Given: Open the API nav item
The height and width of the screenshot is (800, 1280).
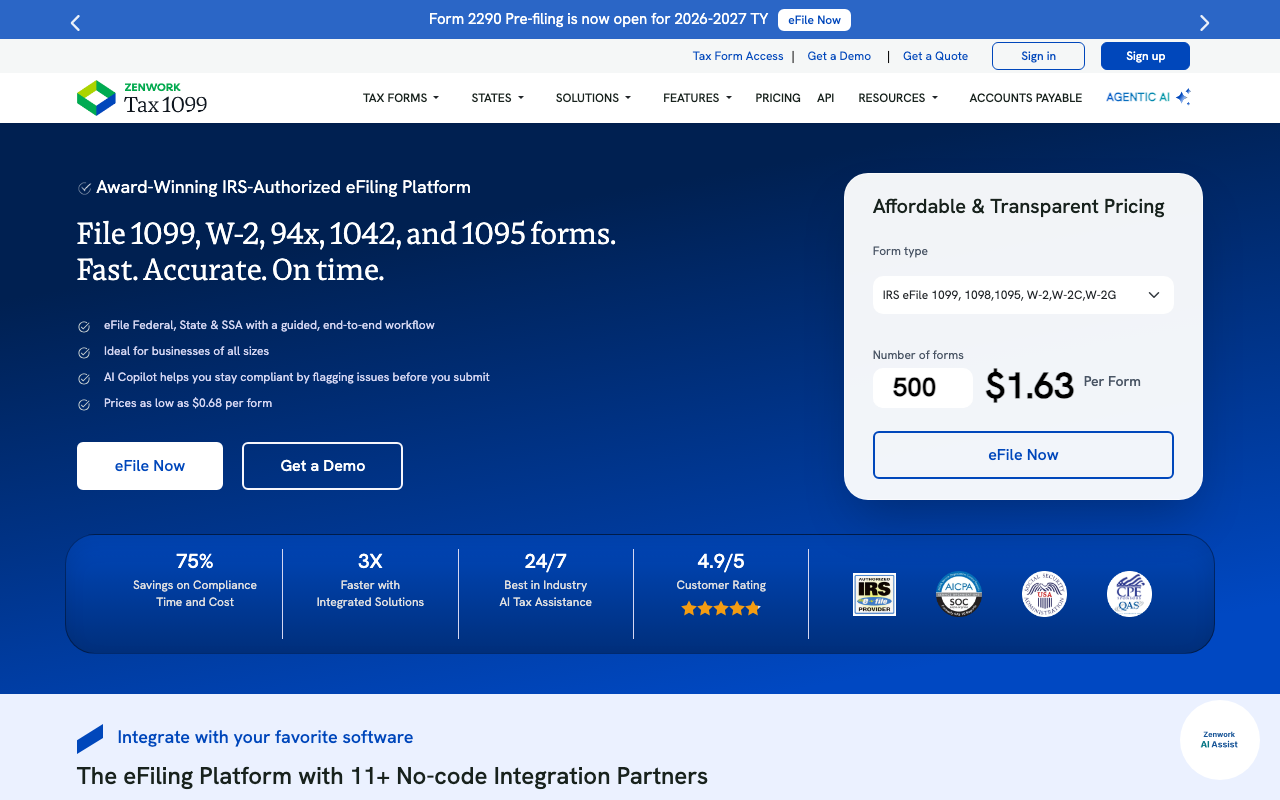Looking at the screenshot, I should [x=825, y=98].
